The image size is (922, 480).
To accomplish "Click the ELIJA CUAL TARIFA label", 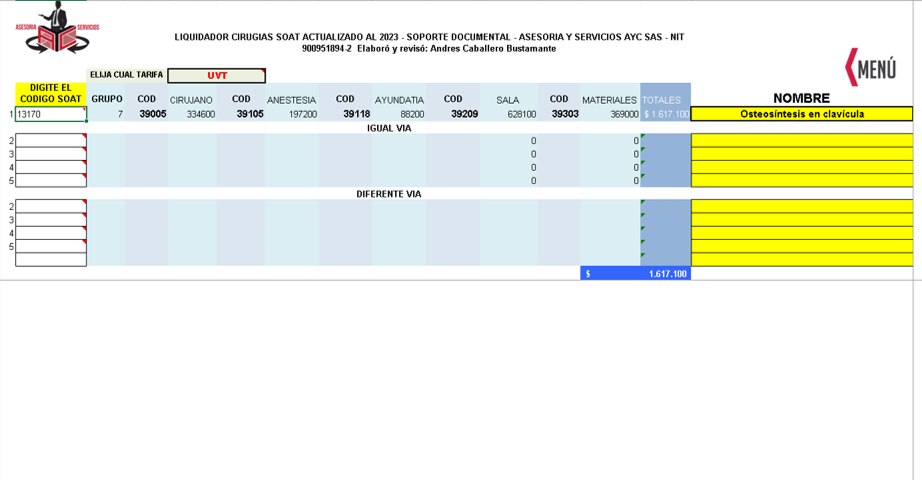I will 126,75.
